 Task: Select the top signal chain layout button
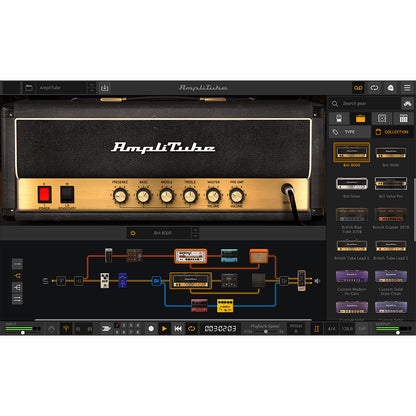tap(17, 264)
